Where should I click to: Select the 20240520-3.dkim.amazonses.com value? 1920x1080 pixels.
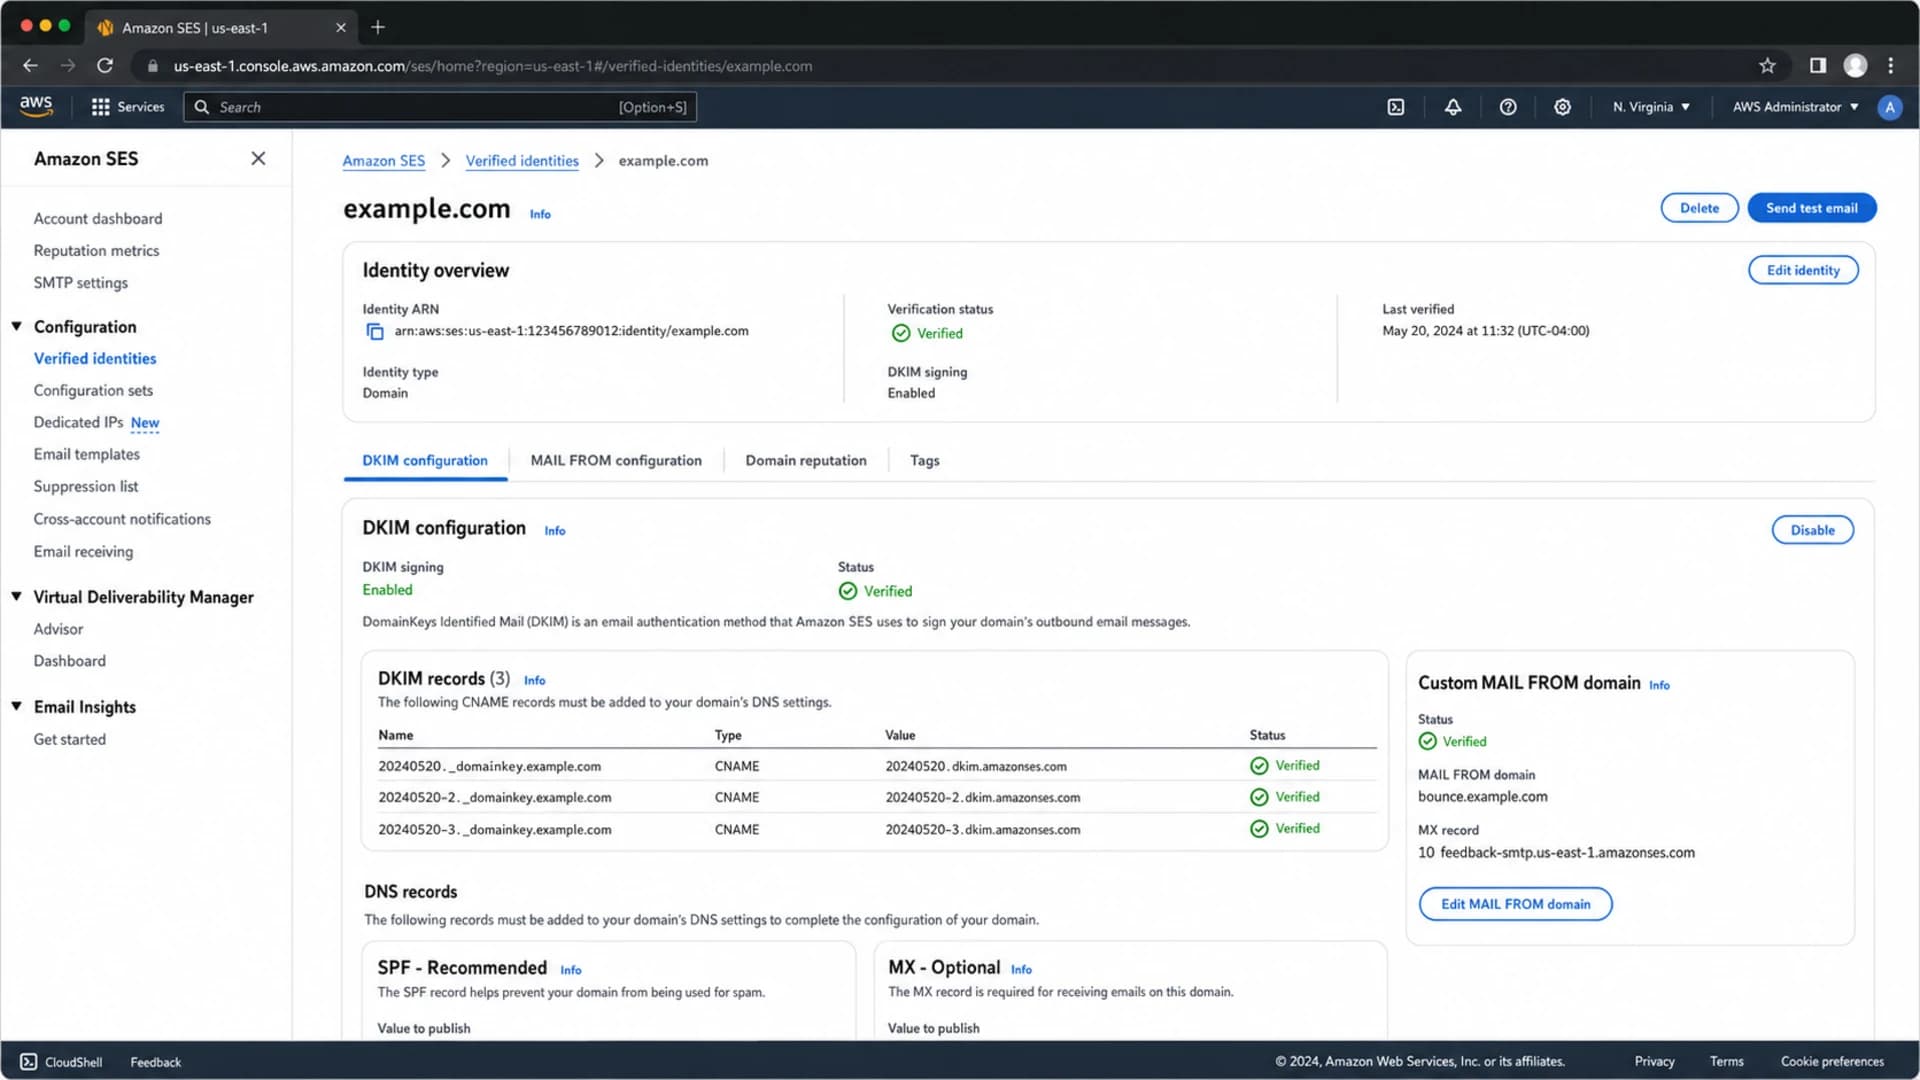click(x=982, y=830)
